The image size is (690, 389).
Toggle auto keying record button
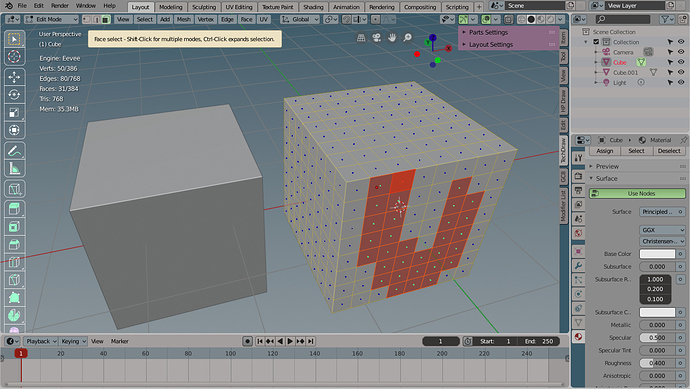247,341
